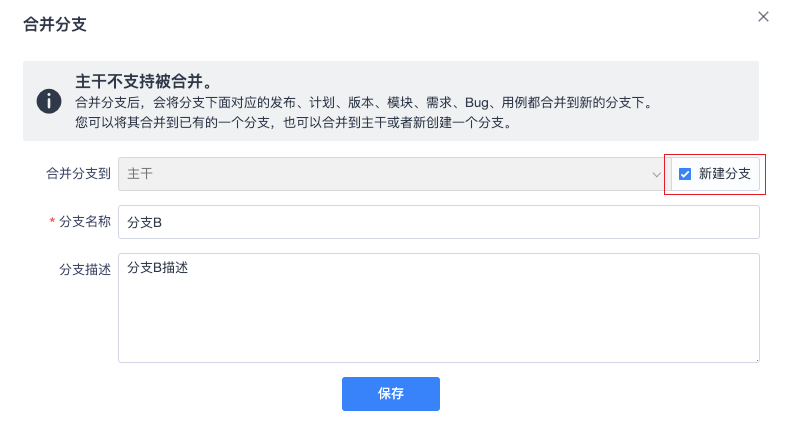Uncheck the 新建分支 checkbox box
The height and width of the screenshot is (435, 787).
[685, 174]
